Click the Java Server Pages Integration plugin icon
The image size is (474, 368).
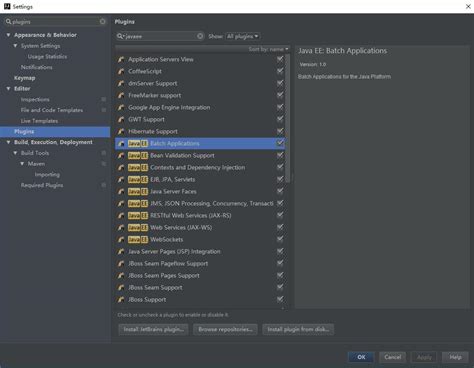pyautogui.click(x=121, y=251)
